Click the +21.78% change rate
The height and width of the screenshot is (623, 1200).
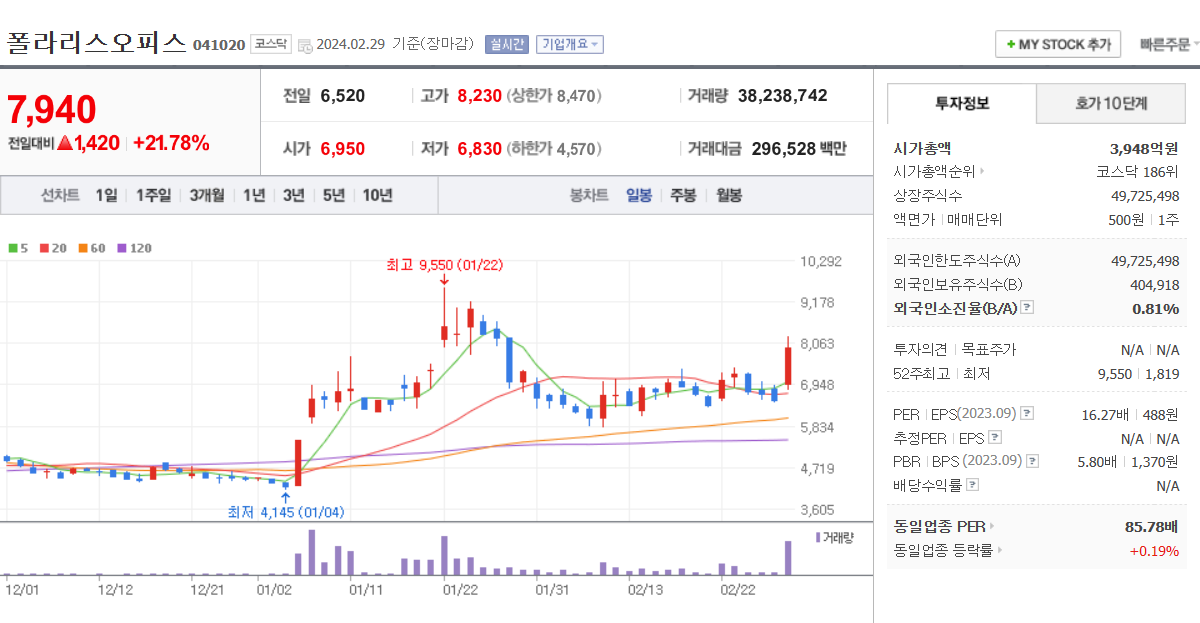[x=171, y=143]
